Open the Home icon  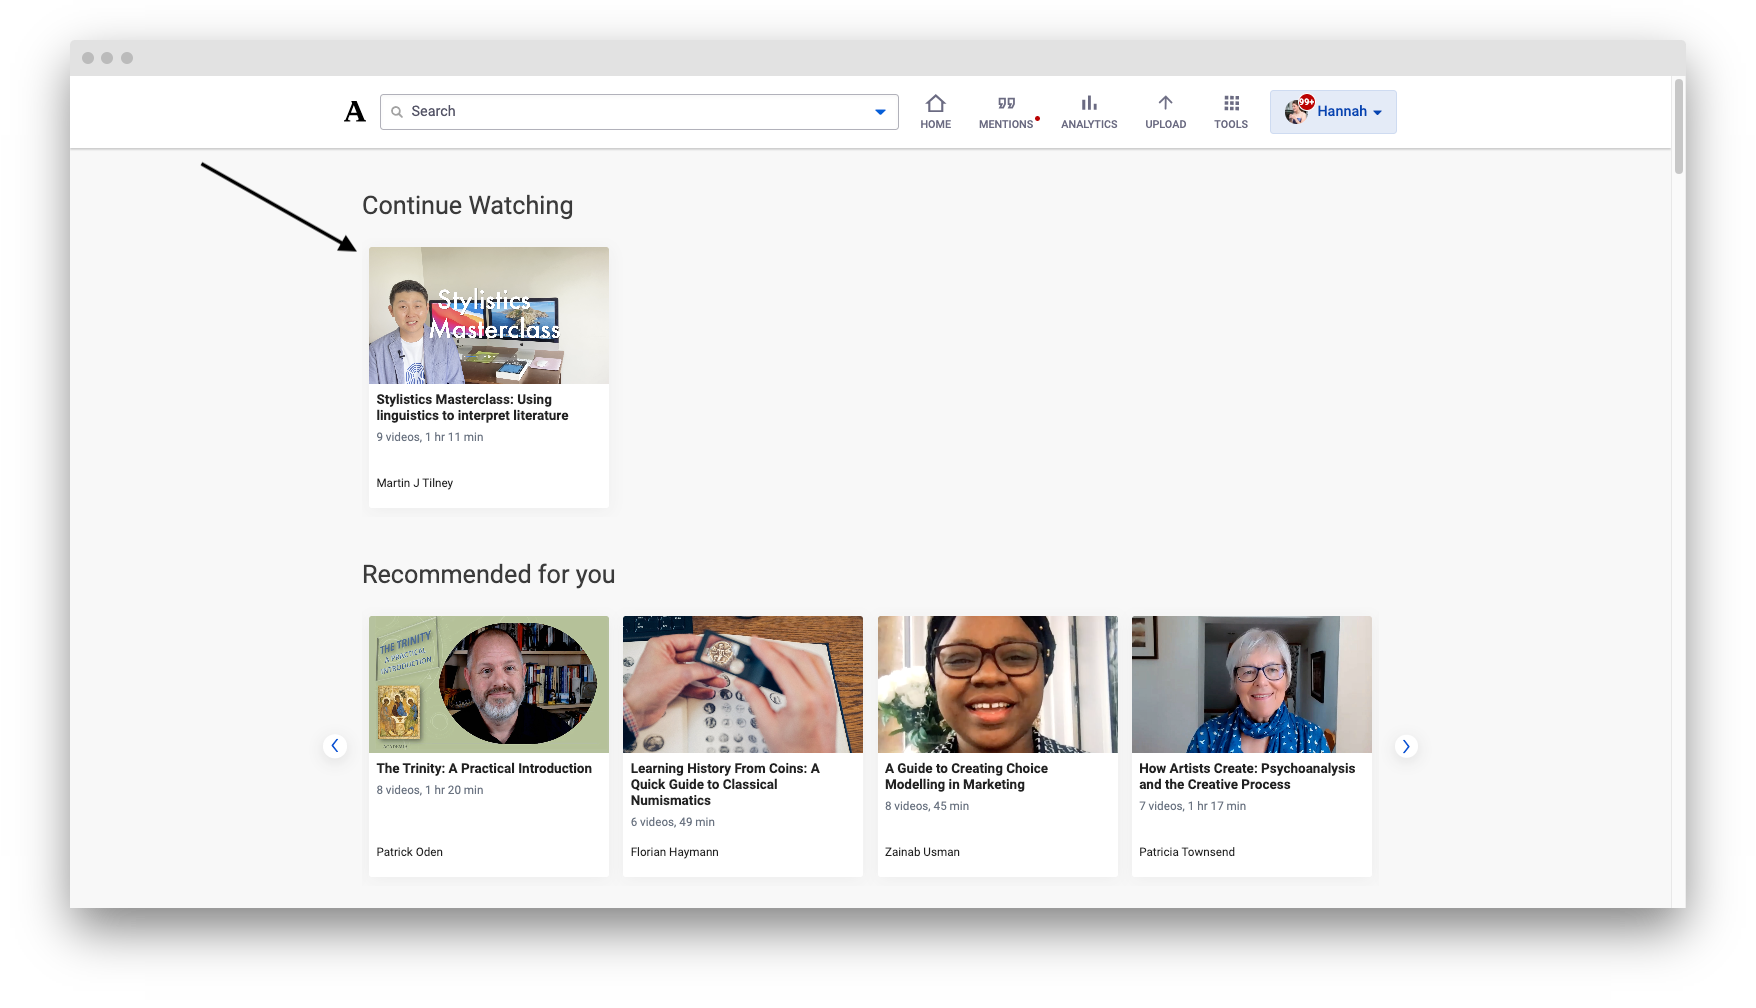point(935,104)
